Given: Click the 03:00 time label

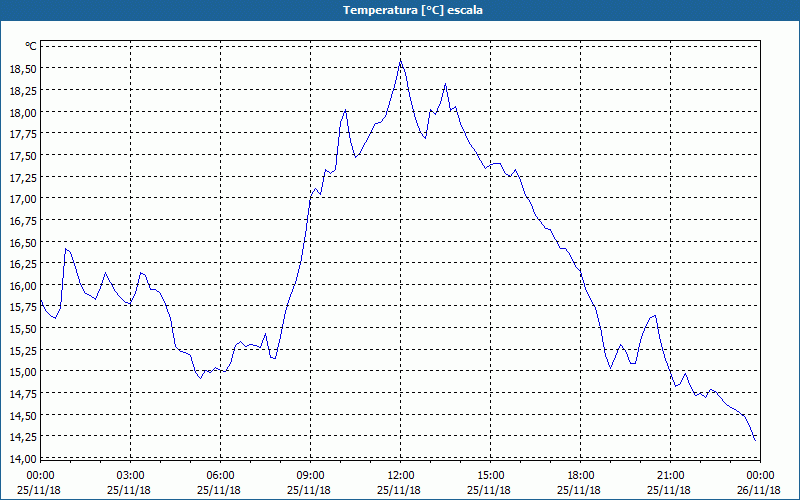Looking at the screenshot, I should click(x=131, y=476).
